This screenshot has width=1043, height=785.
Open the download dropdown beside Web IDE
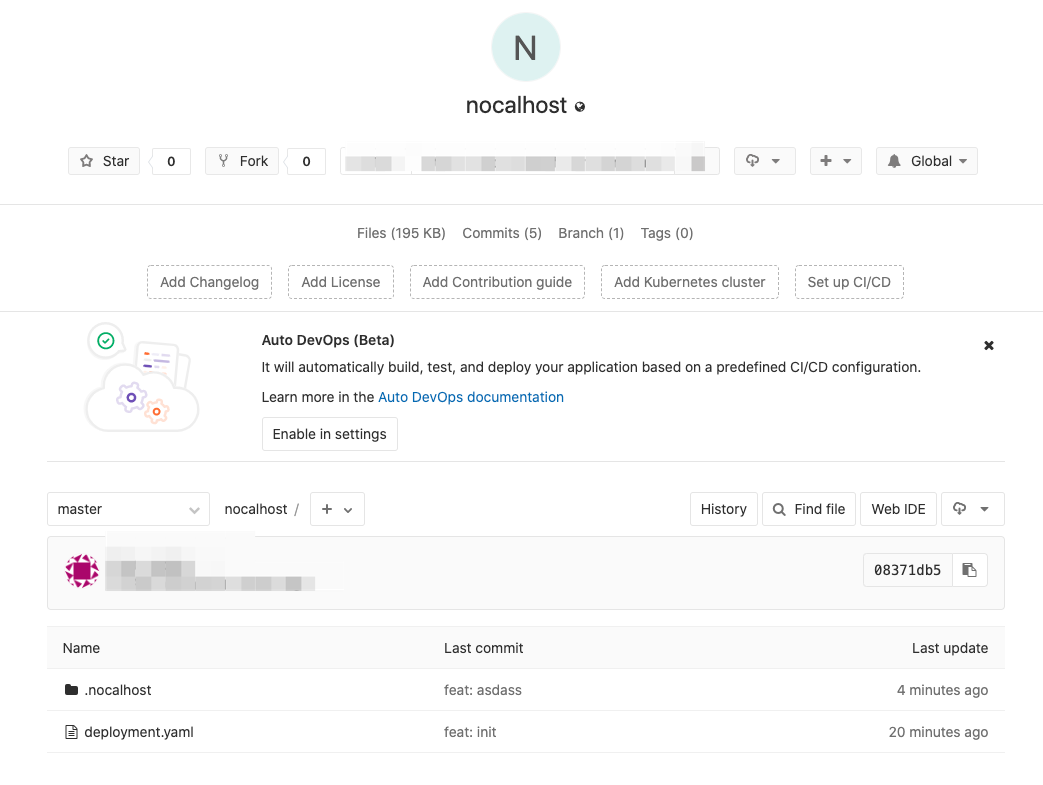[971, 509]
